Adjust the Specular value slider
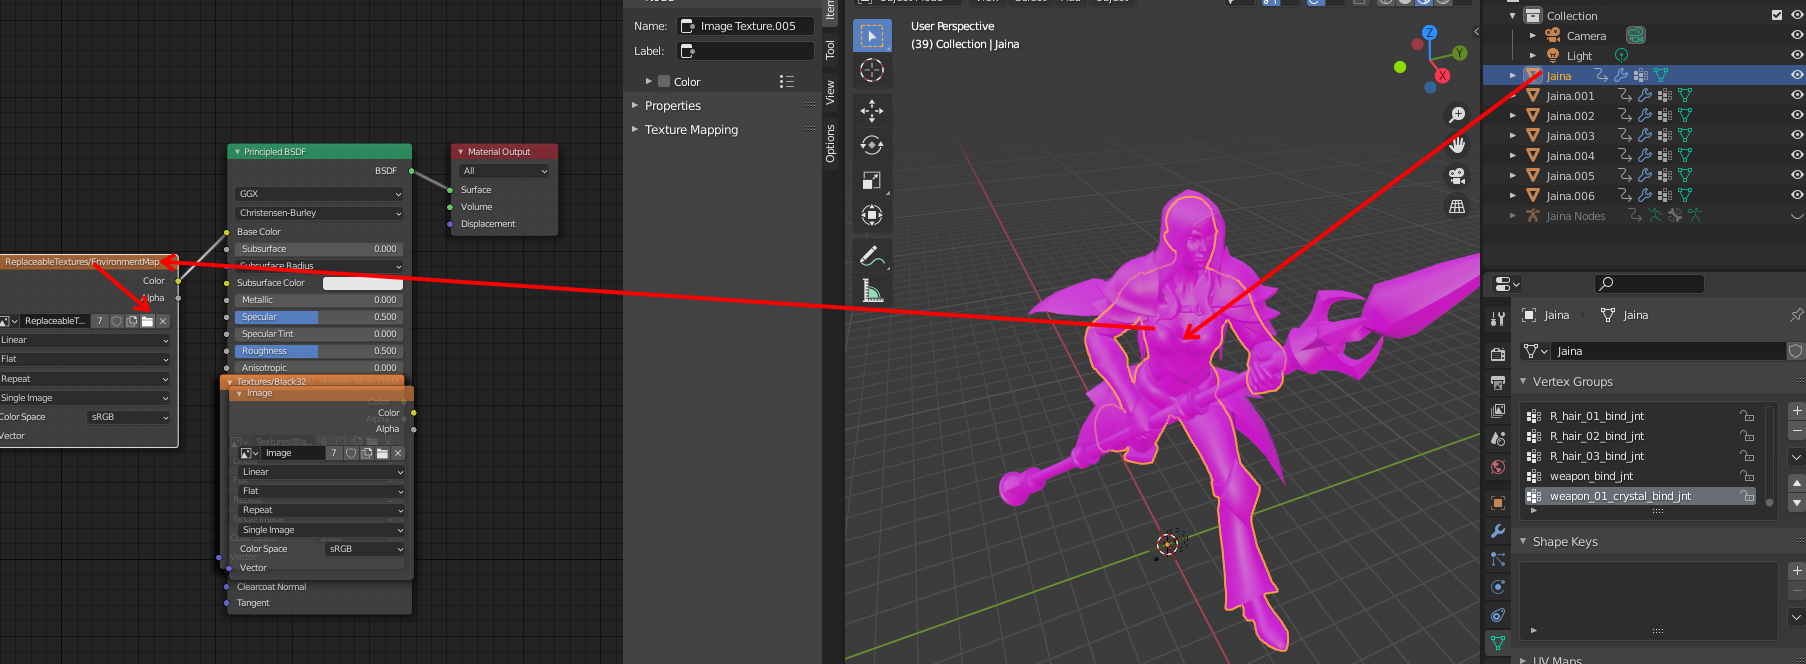1806x664 pixels. [320, 317]
